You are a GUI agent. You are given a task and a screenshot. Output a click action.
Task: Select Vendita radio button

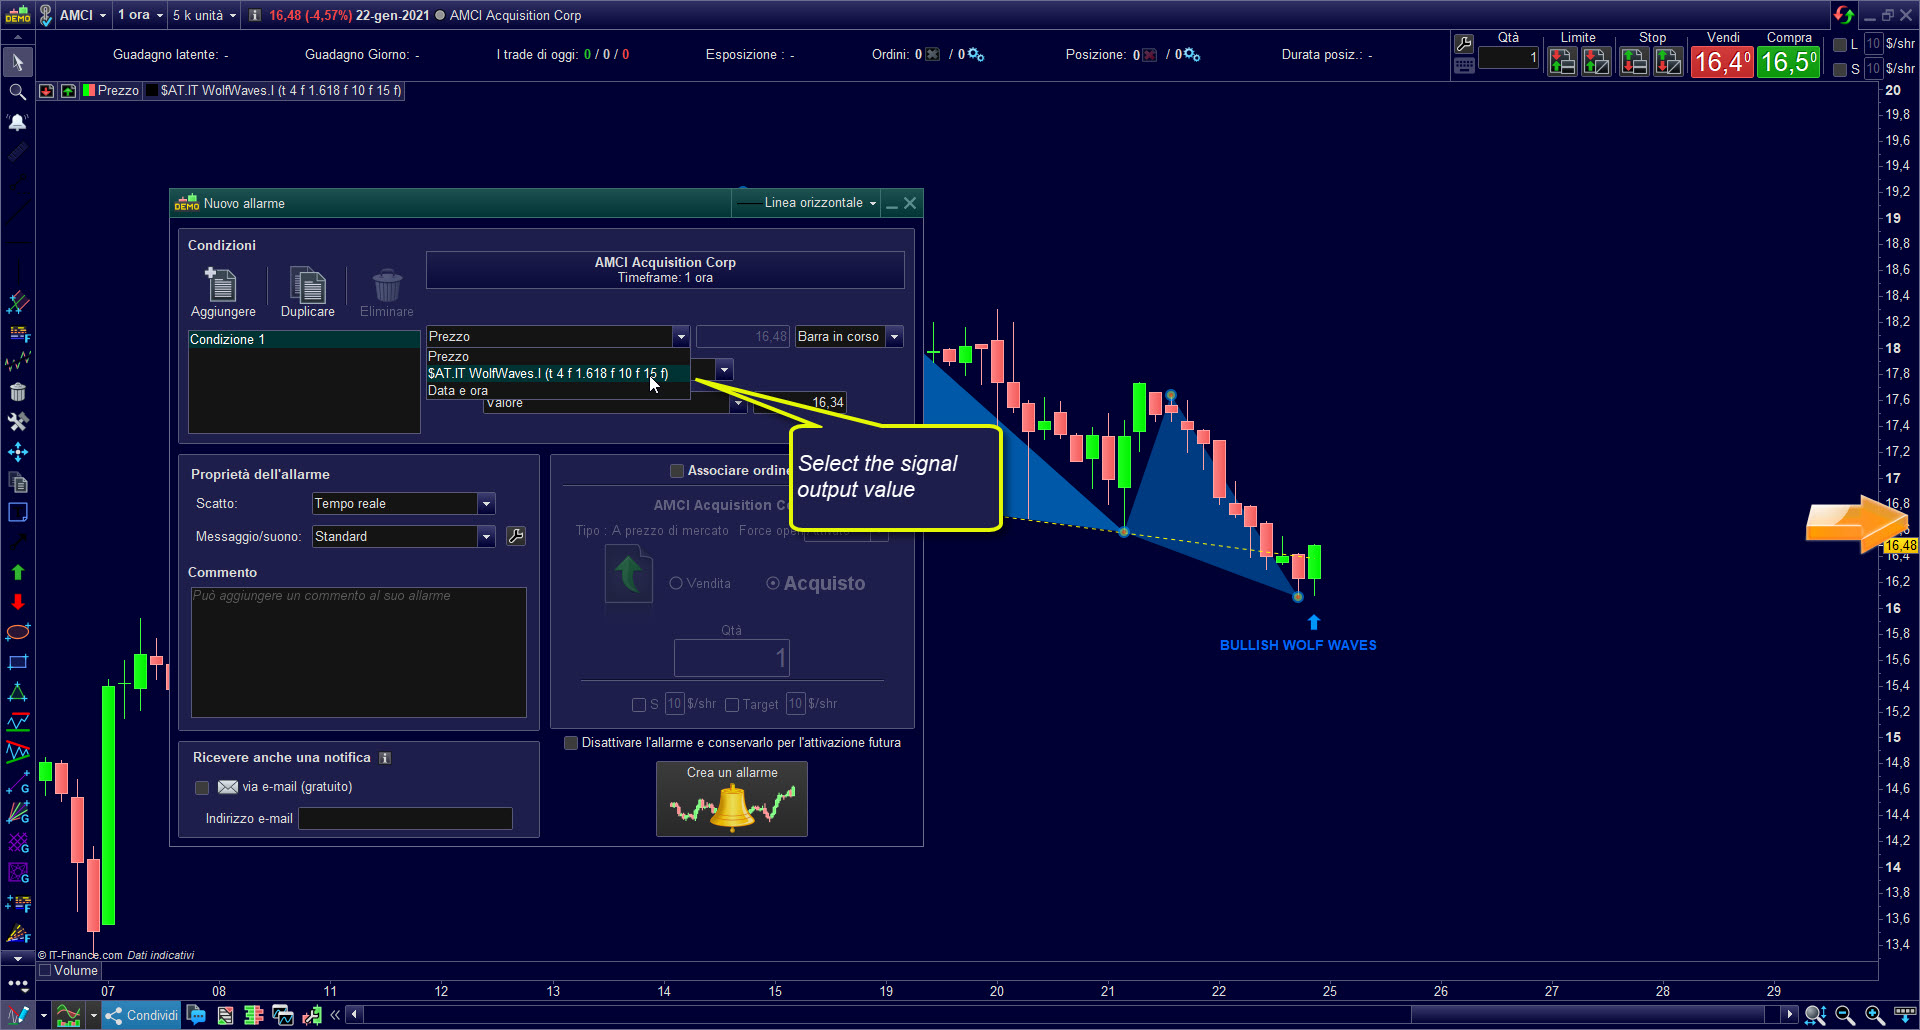click(676, 583)
